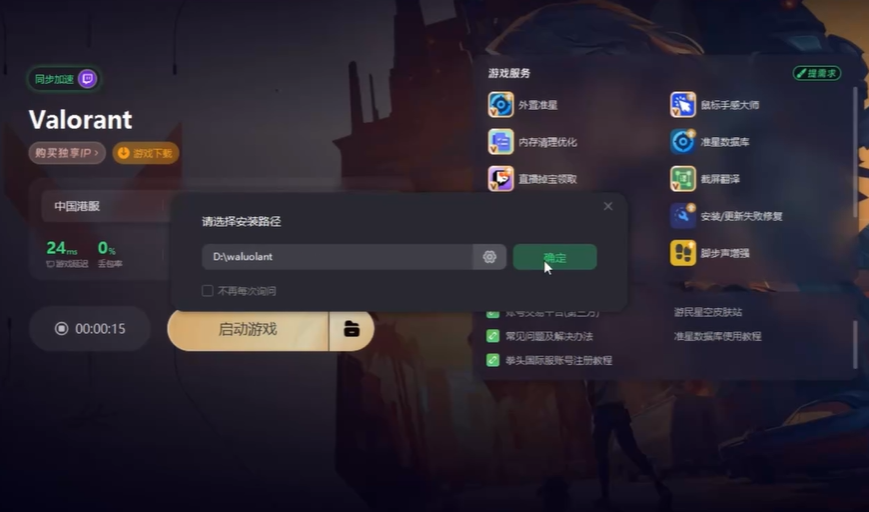Open the 脚步声增强 footstep enhancer icon
The height and width of the screenshot is (512, 869).
(683, 253)
